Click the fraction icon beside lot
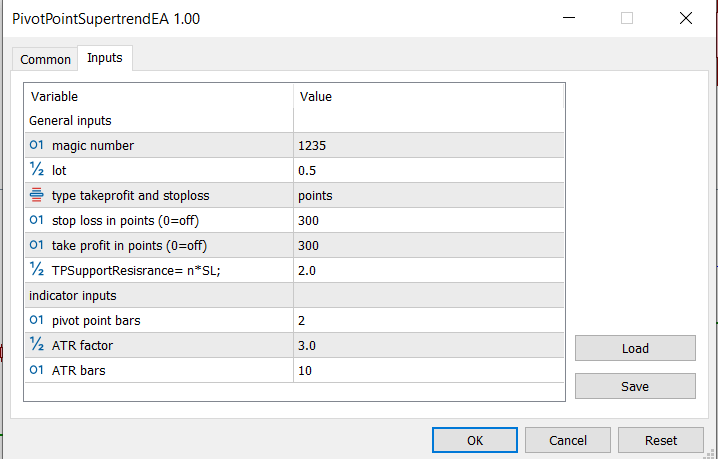Image resolution: width=718 pixels, height=459 pixels. 37,170
